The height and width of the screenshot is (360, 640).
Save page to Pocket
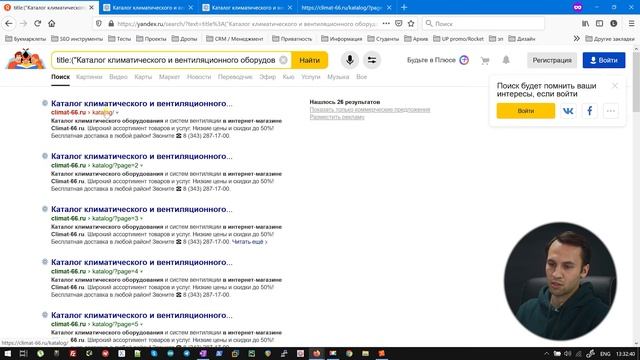[x=399, y=24]
